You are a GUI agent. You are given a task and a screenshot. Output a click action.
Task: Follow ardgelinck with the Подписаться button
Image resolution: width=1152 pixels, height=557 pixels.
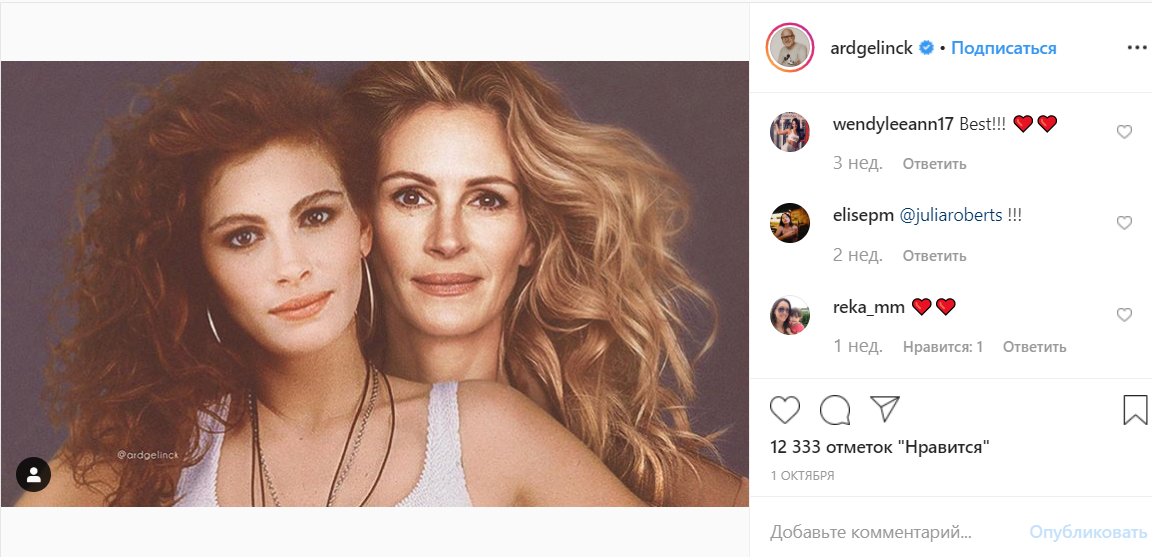(x=1003, y=48)
